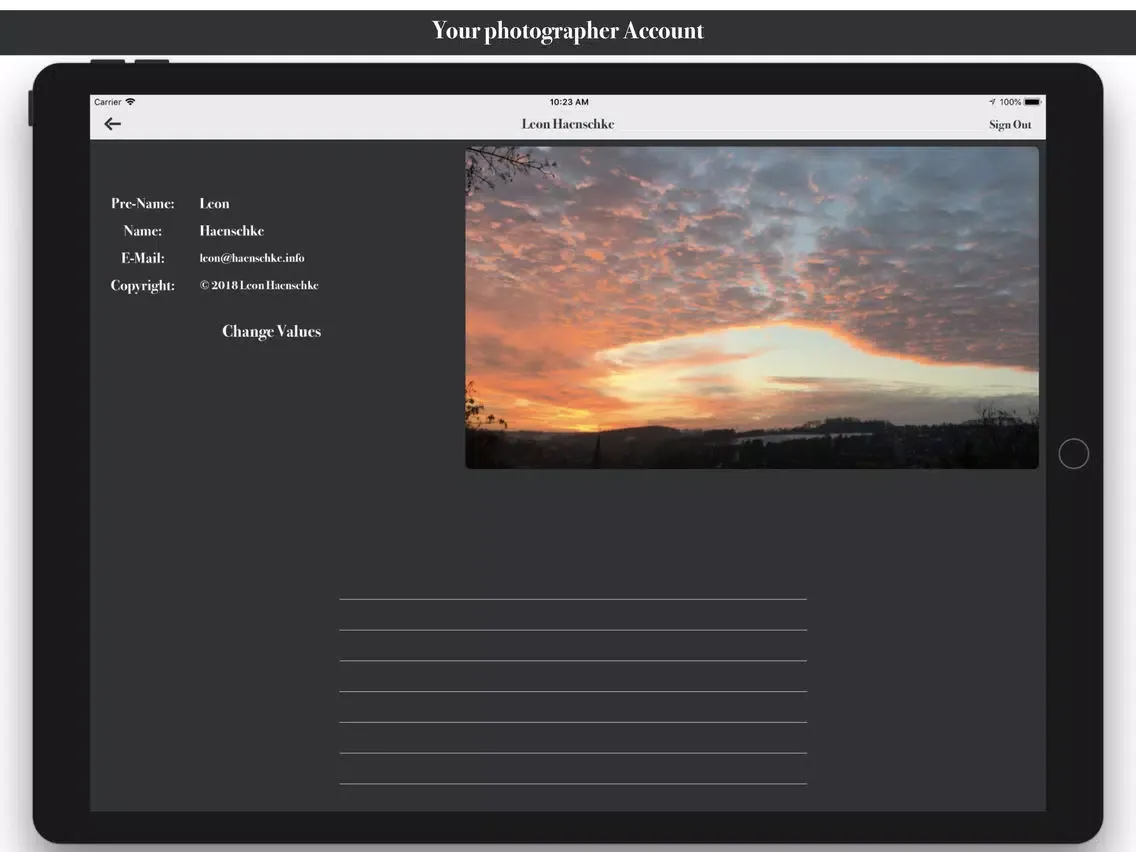Tap the location arrow status icon
This screenshot has height=852, width=1136.
click(992, 102)
